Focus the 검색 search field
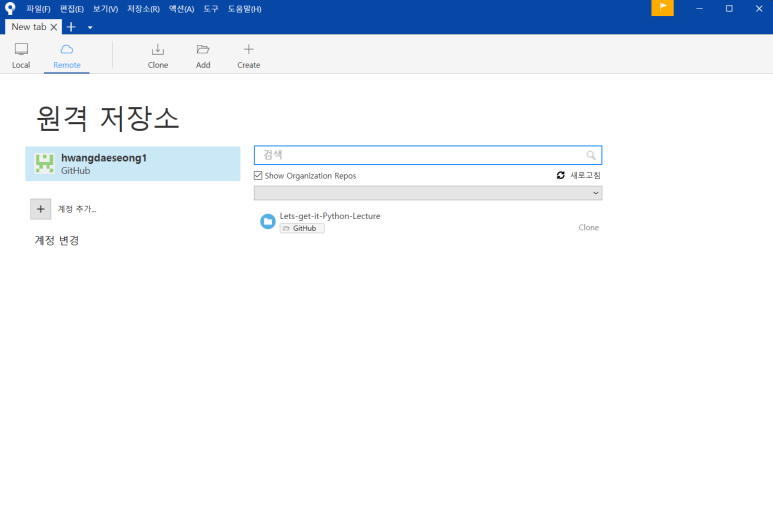The image size is (773, 505). click(428, 155)
